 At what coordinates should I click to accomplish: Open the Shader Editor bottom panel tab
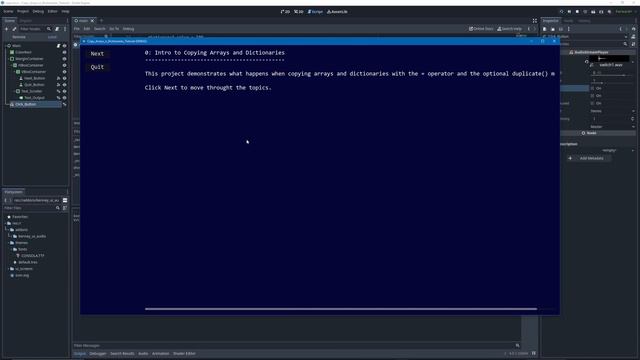coord(184,353)
